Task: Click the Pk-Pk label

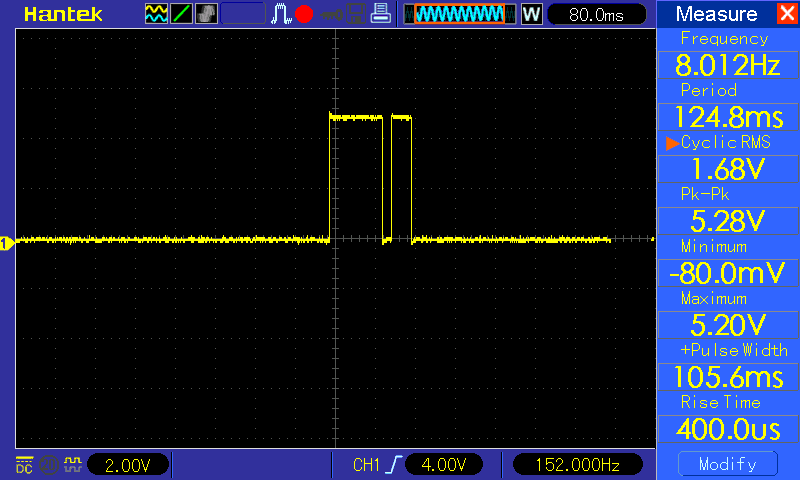Action: pos(705,194)
